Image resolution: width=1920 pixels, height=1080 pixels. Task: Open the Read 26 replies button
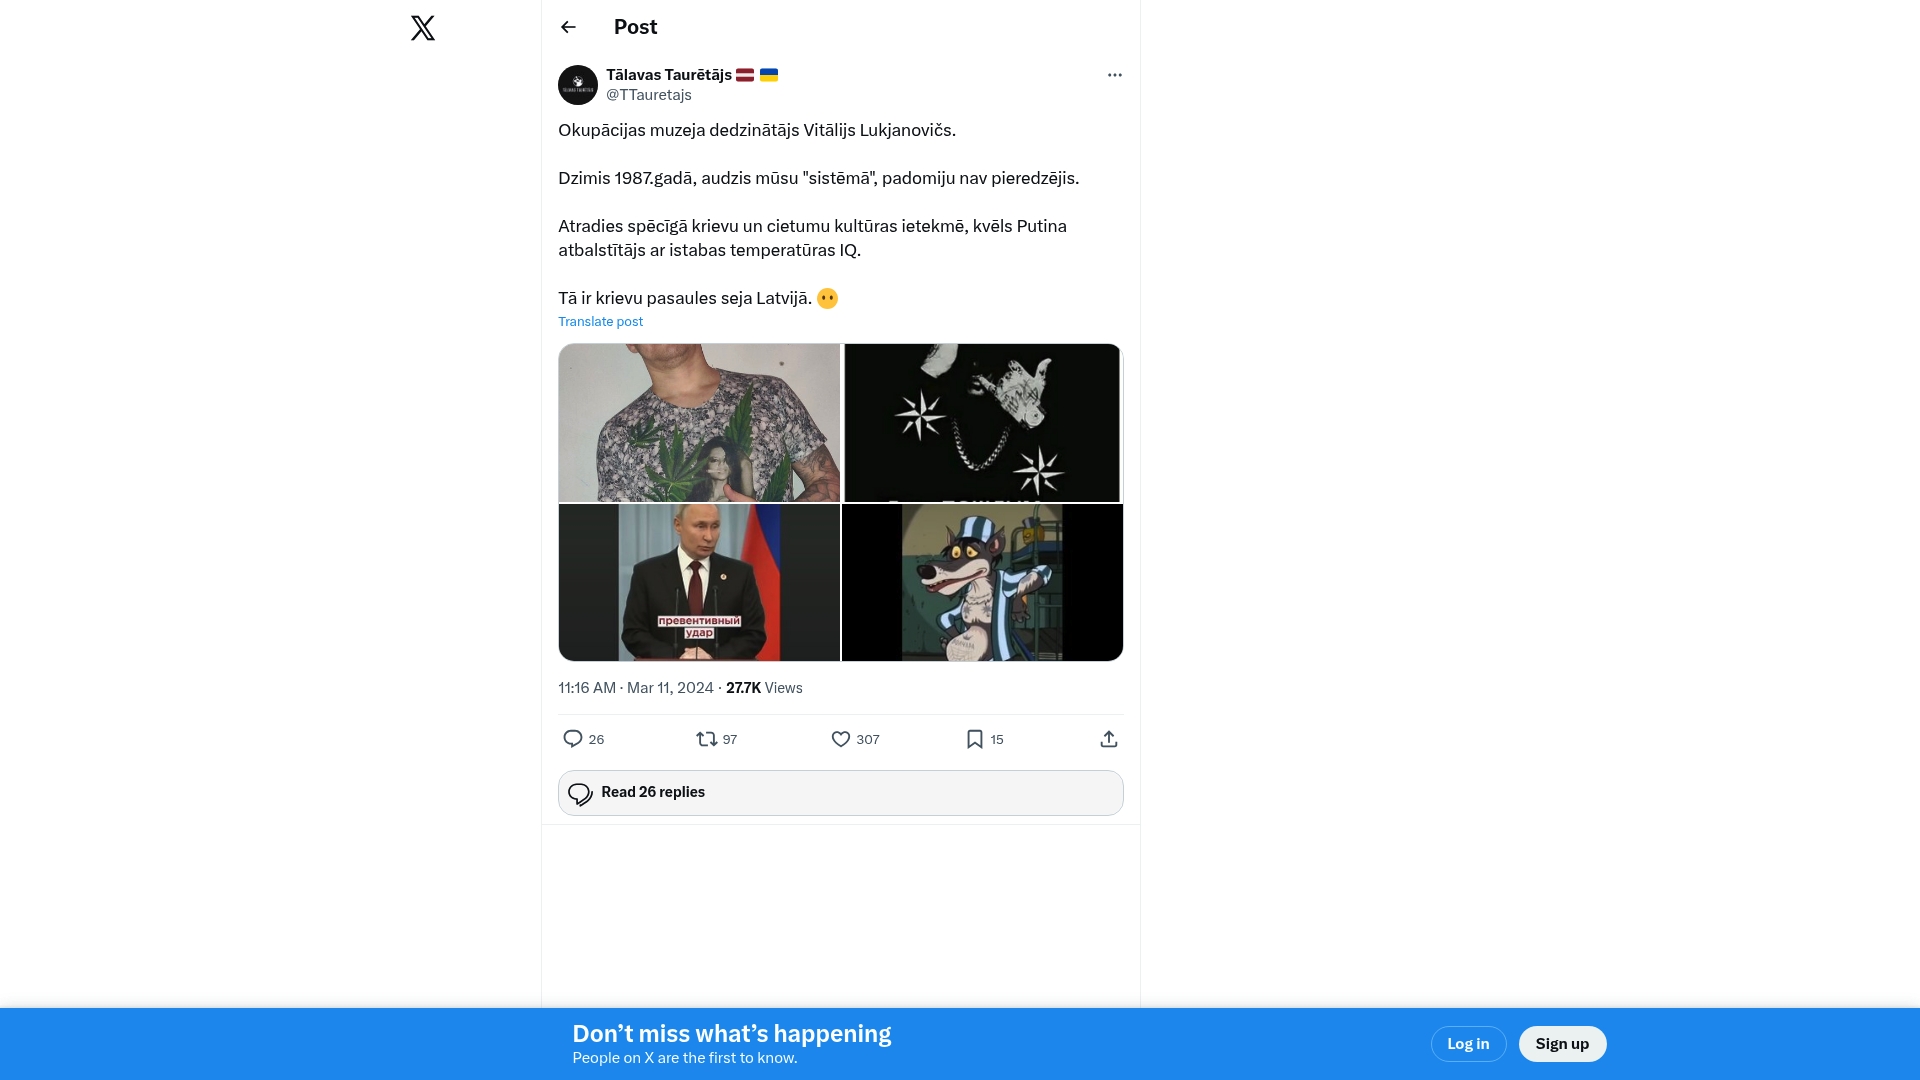840,793
